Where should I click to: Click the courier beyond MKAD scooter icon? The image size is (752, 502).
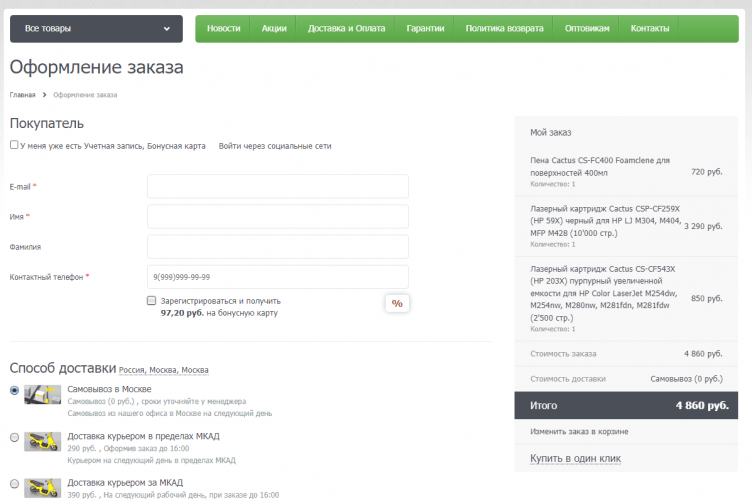[43, 486]
